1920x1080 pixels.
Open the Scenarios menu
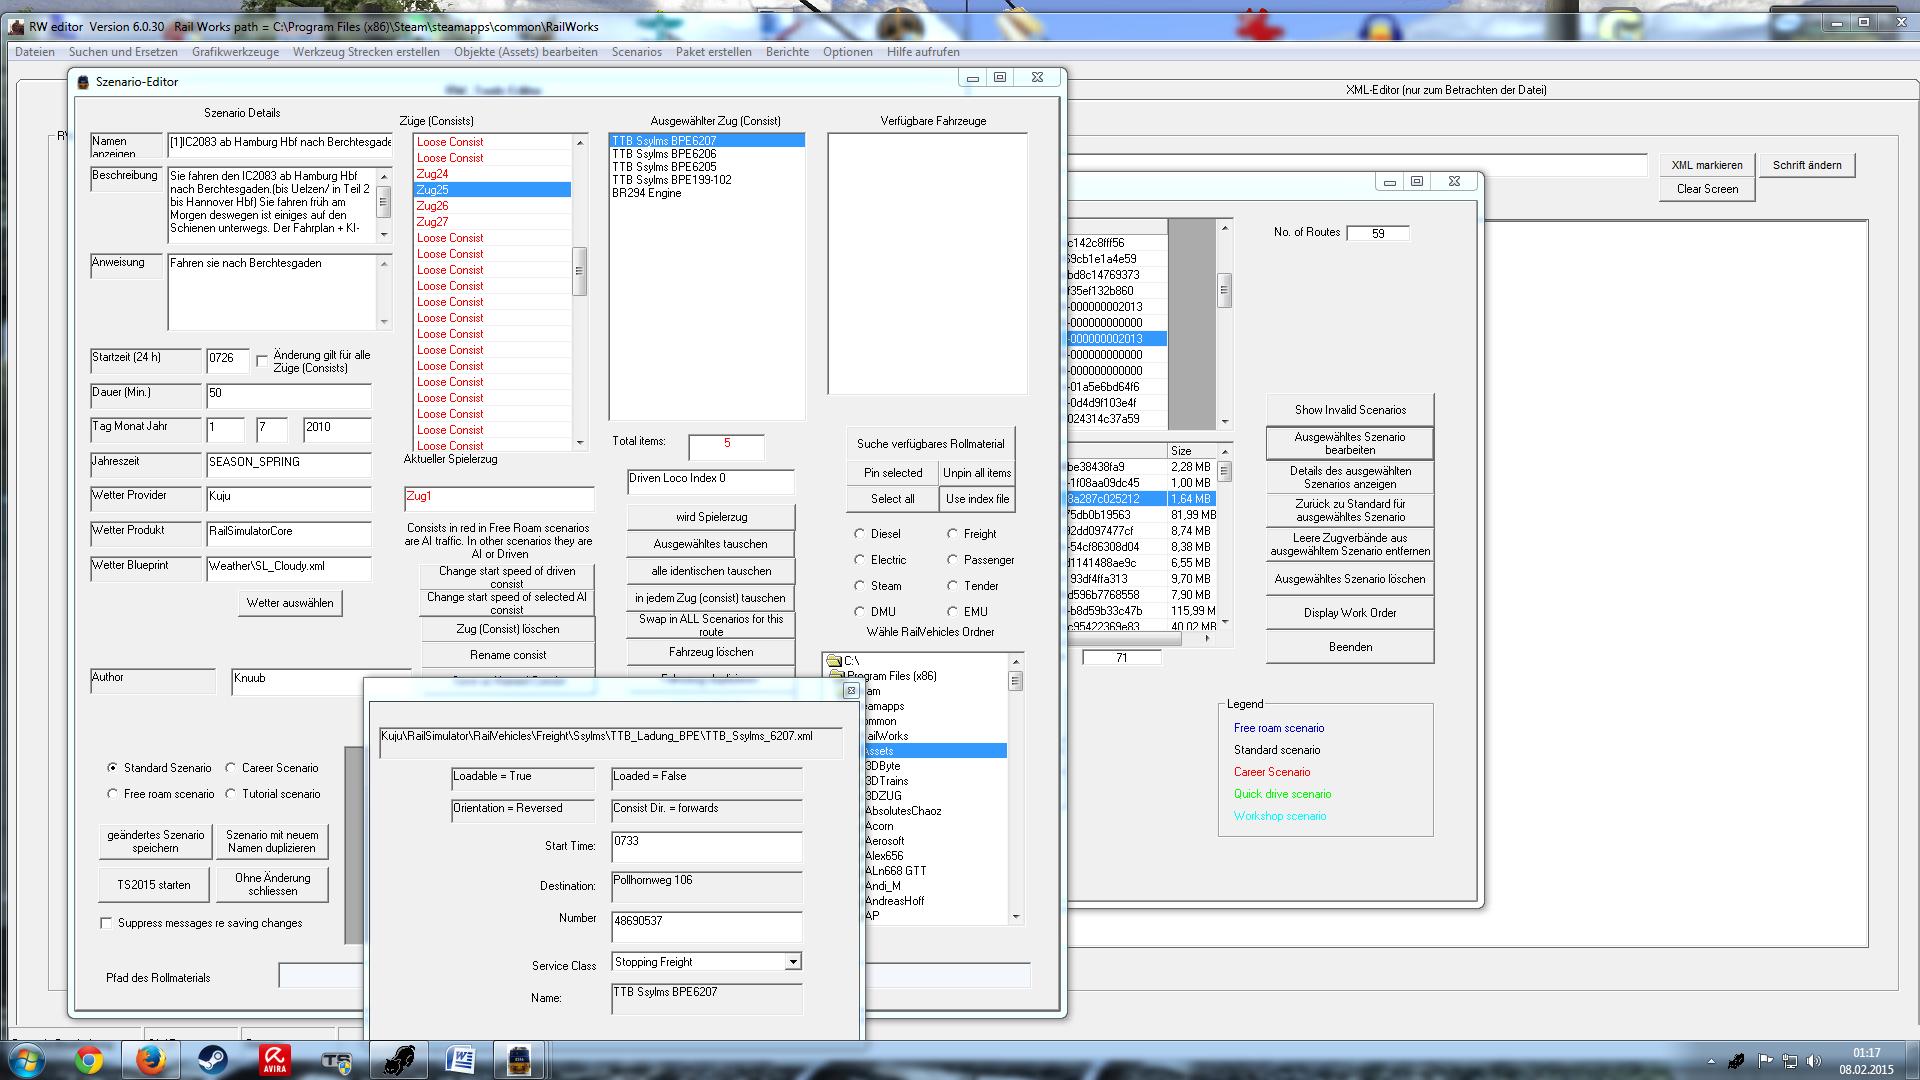tap(636, 52)
